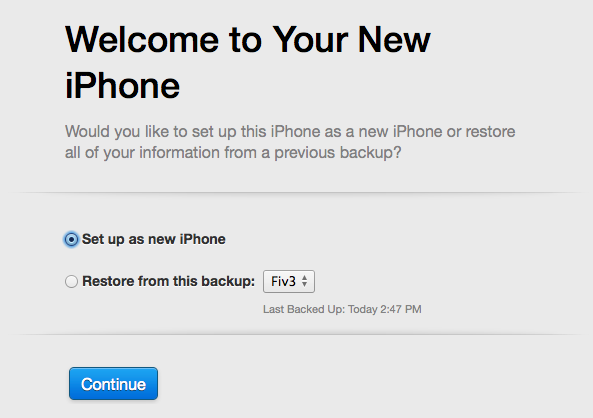This screenshot has width=593, height=418.
Task: Click the 'Set up as new iPhone' label text
Action: click(x=154, y=239)
